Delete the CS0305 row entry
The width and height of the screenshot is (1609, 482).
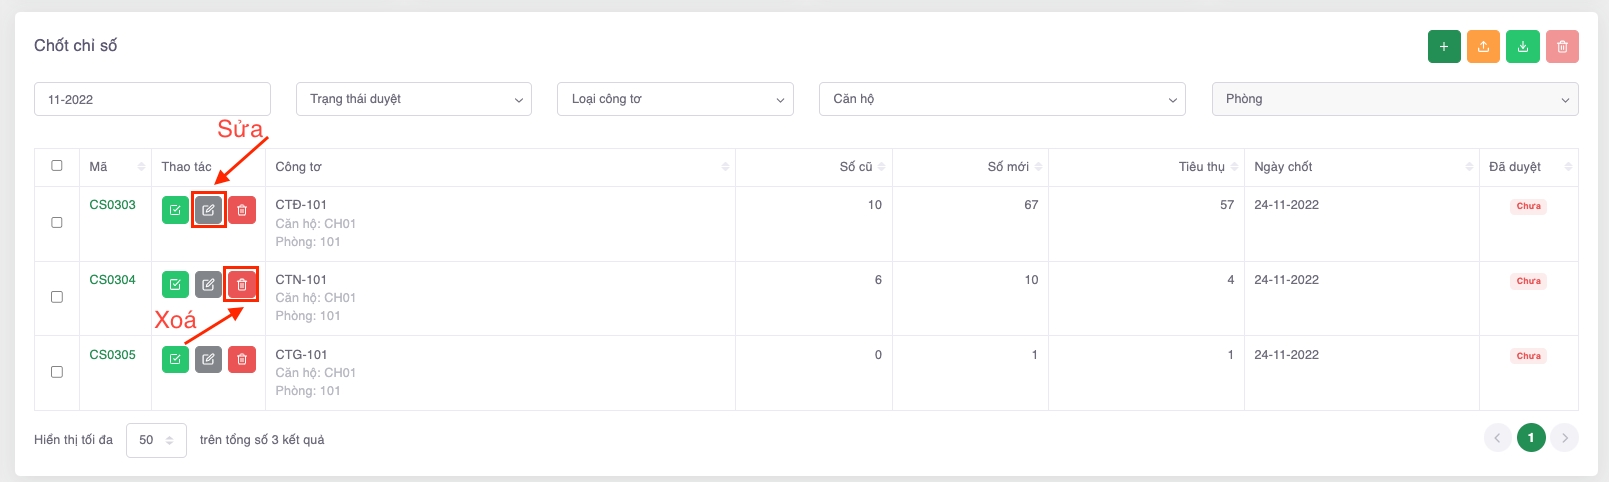coord(241,359)
